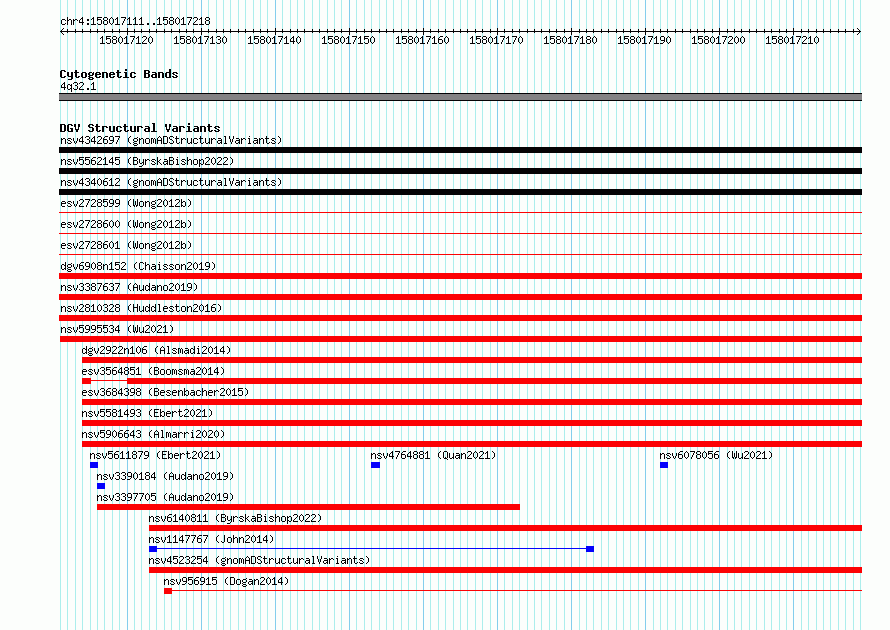Click the dgv6908n152 (Chaisson2019) label
Viewport: 890px width, 630px height.
click(138, 266)
